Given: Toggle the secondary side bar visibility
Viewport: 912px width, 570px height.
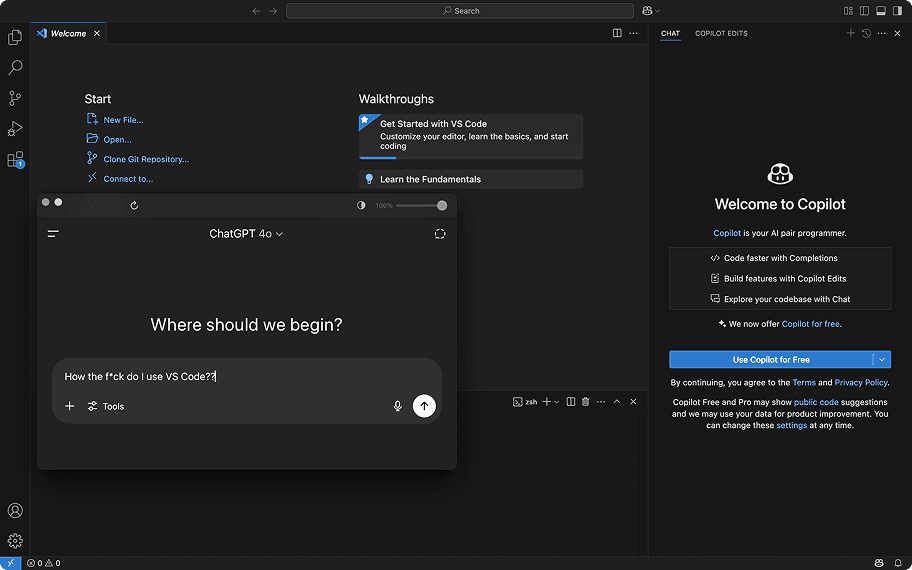Looking at the screenshot, I should 897,10.
